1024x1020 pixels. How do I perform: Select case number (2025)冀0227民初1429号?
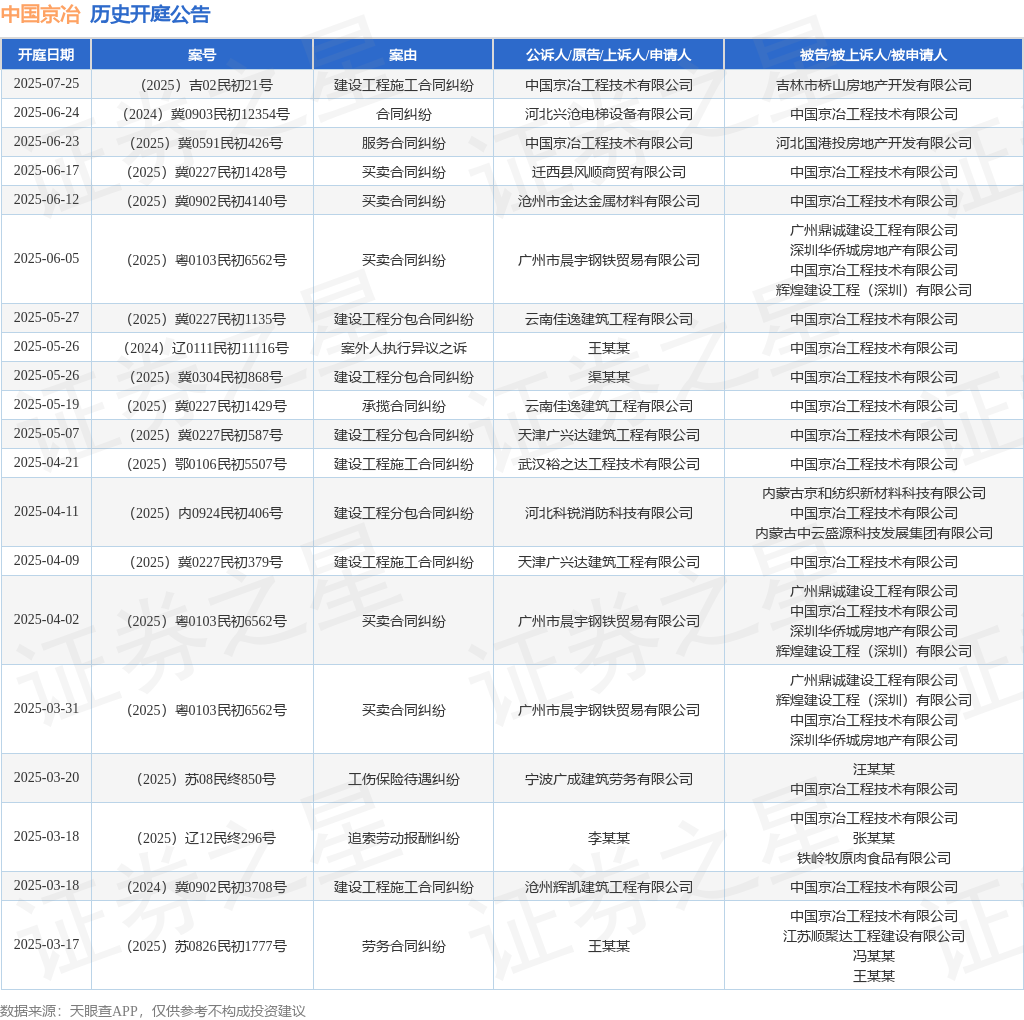pos(206,406)
